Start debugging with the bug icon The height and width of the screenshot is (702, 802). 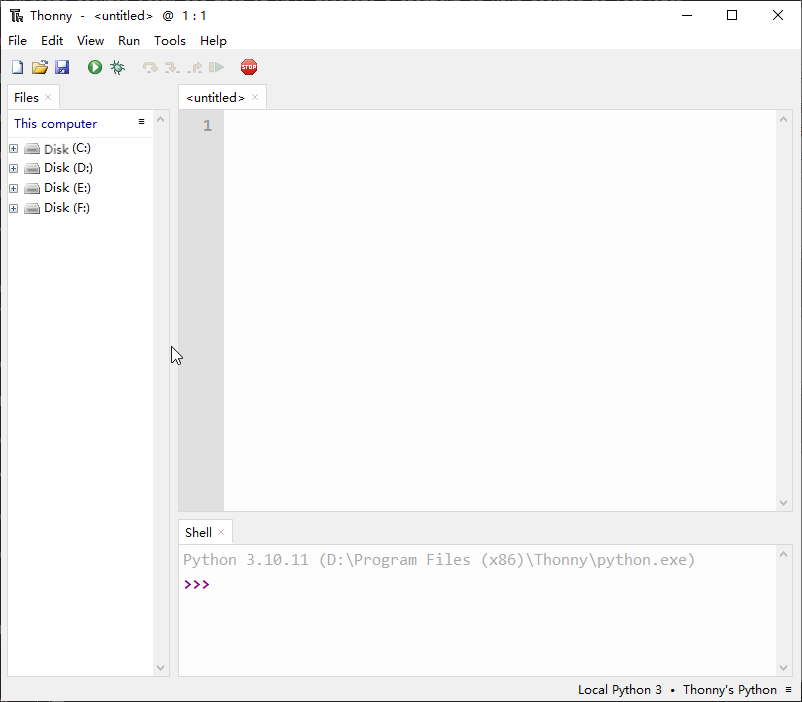pyautogui.click(x=117, y=67)
